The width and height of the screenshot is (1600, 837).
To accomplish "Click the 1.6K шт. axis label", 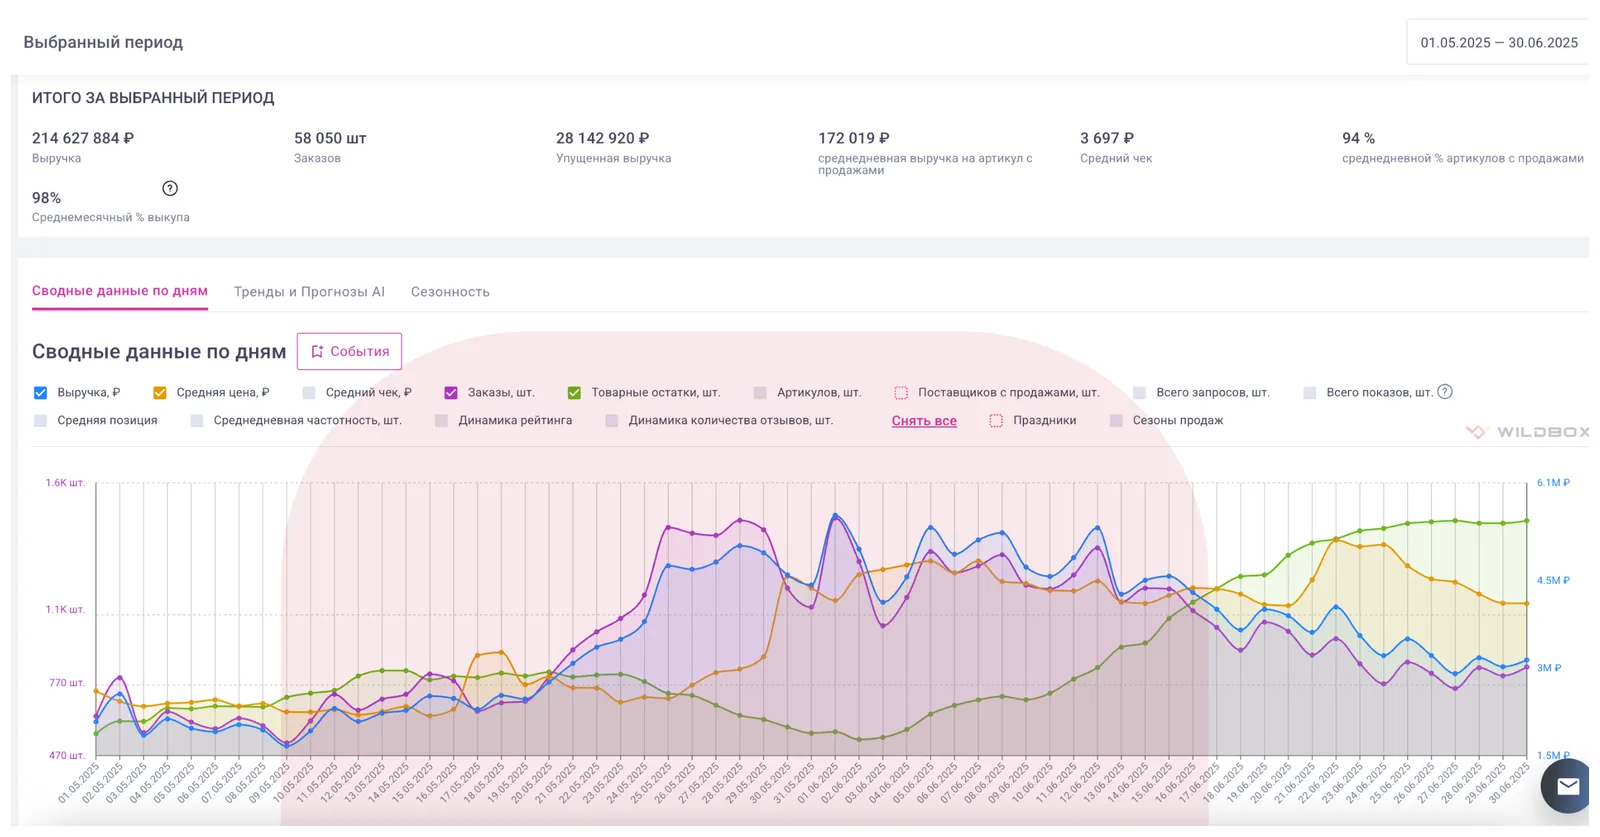I will [65, 483].
